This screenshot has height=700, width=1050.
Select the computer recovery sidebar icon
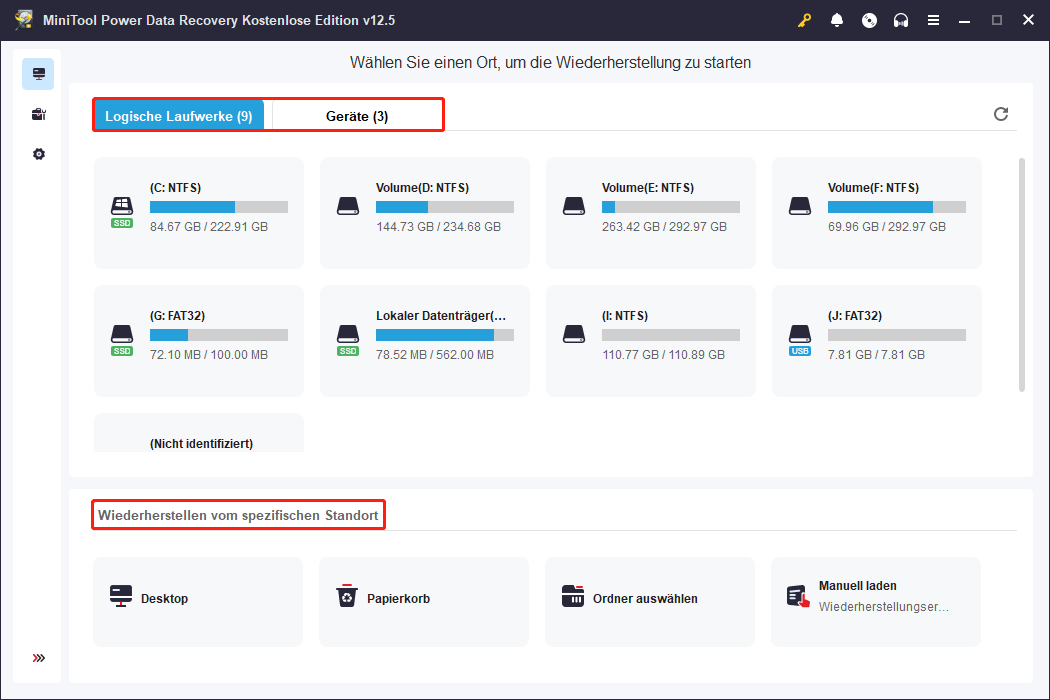pos(38,74)
